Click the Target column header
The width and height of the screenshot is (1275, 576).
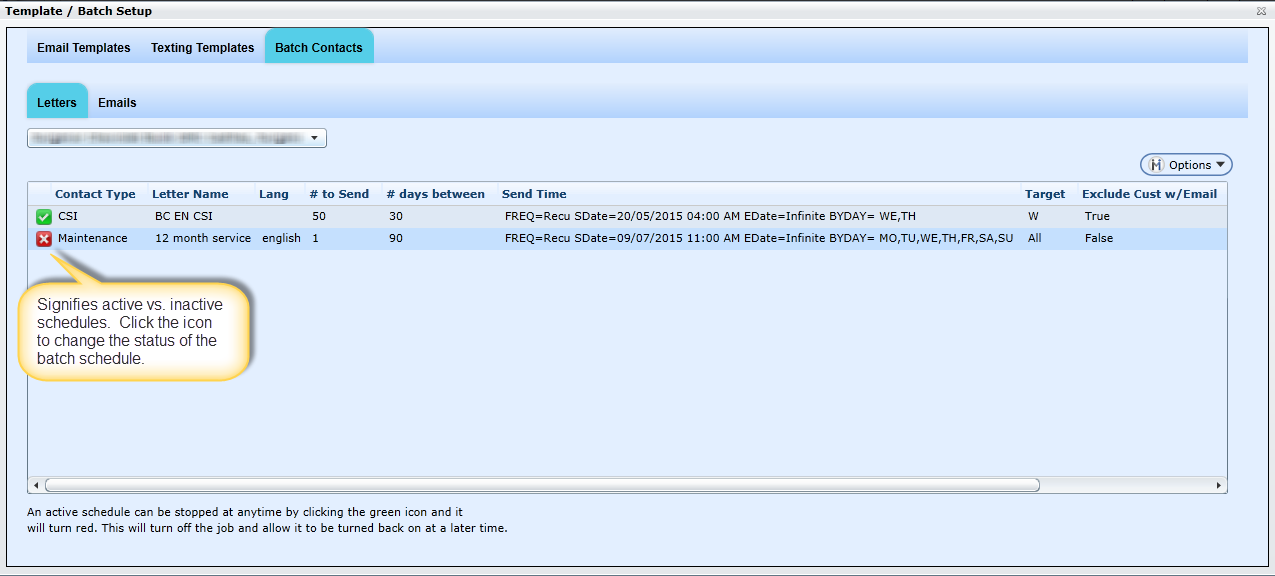click(1045, 194)
